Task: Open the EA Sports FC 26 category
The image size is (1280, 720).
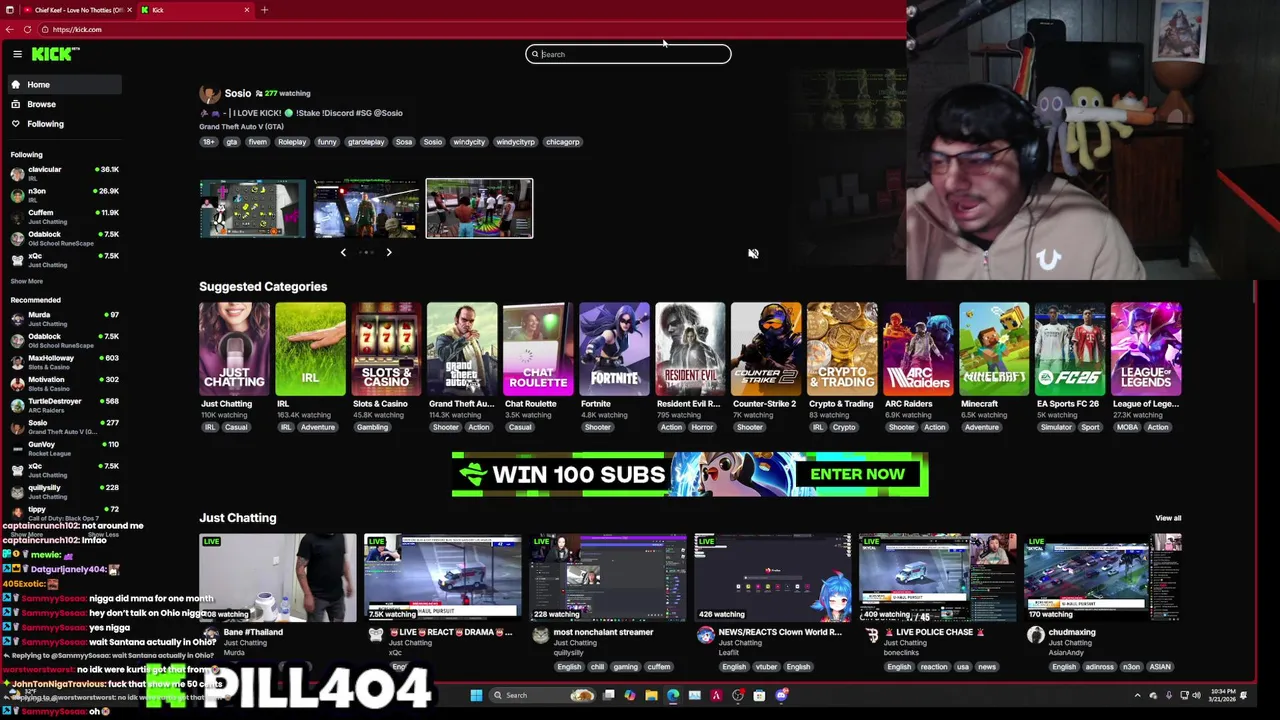Action: tap(1070, 349)
